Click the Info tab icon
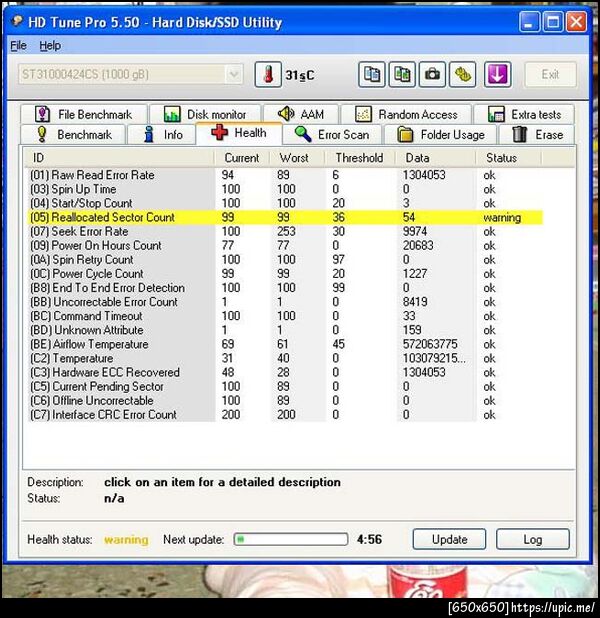The height and width of the screenshot is (618, 600). coord(149,134)
